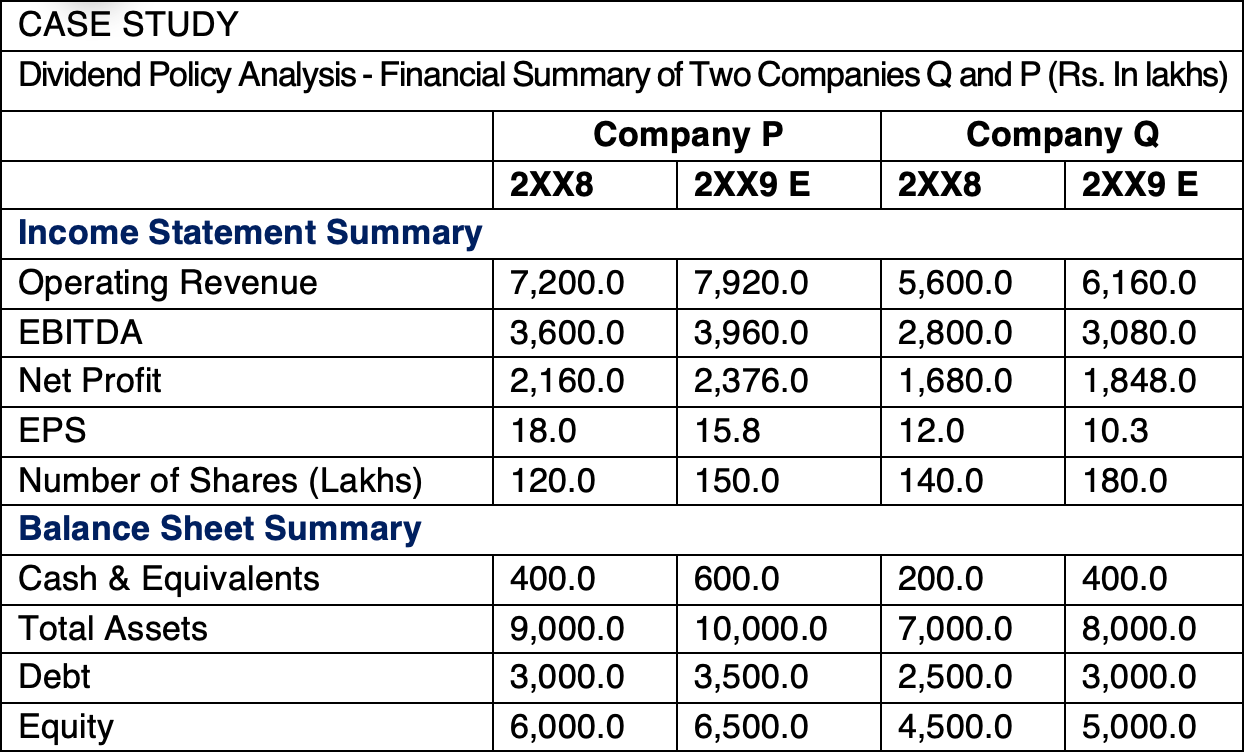Click the CASE STUDY title cell
Image resolution: width=1244 pixels, height=752 pixels.
coord(621,26)
